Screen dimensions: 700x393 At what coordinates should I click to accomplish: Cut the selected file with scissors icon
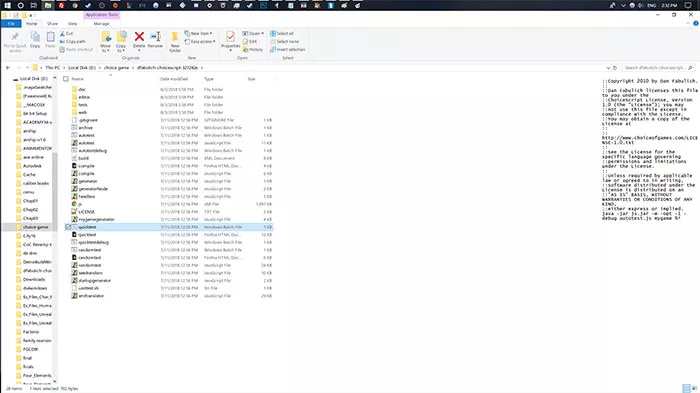point(62,33)
